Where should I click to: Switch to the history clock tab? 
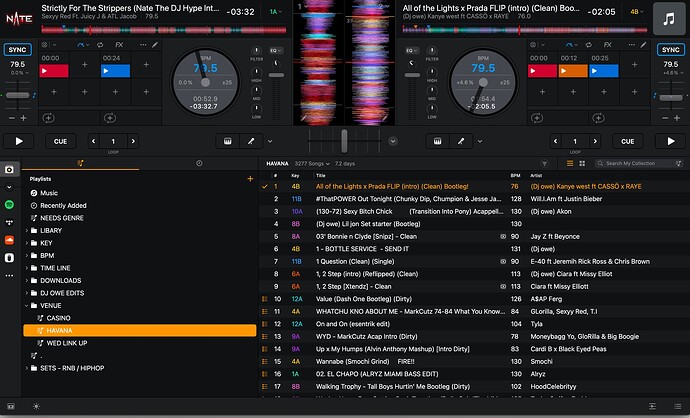(199, 162)
